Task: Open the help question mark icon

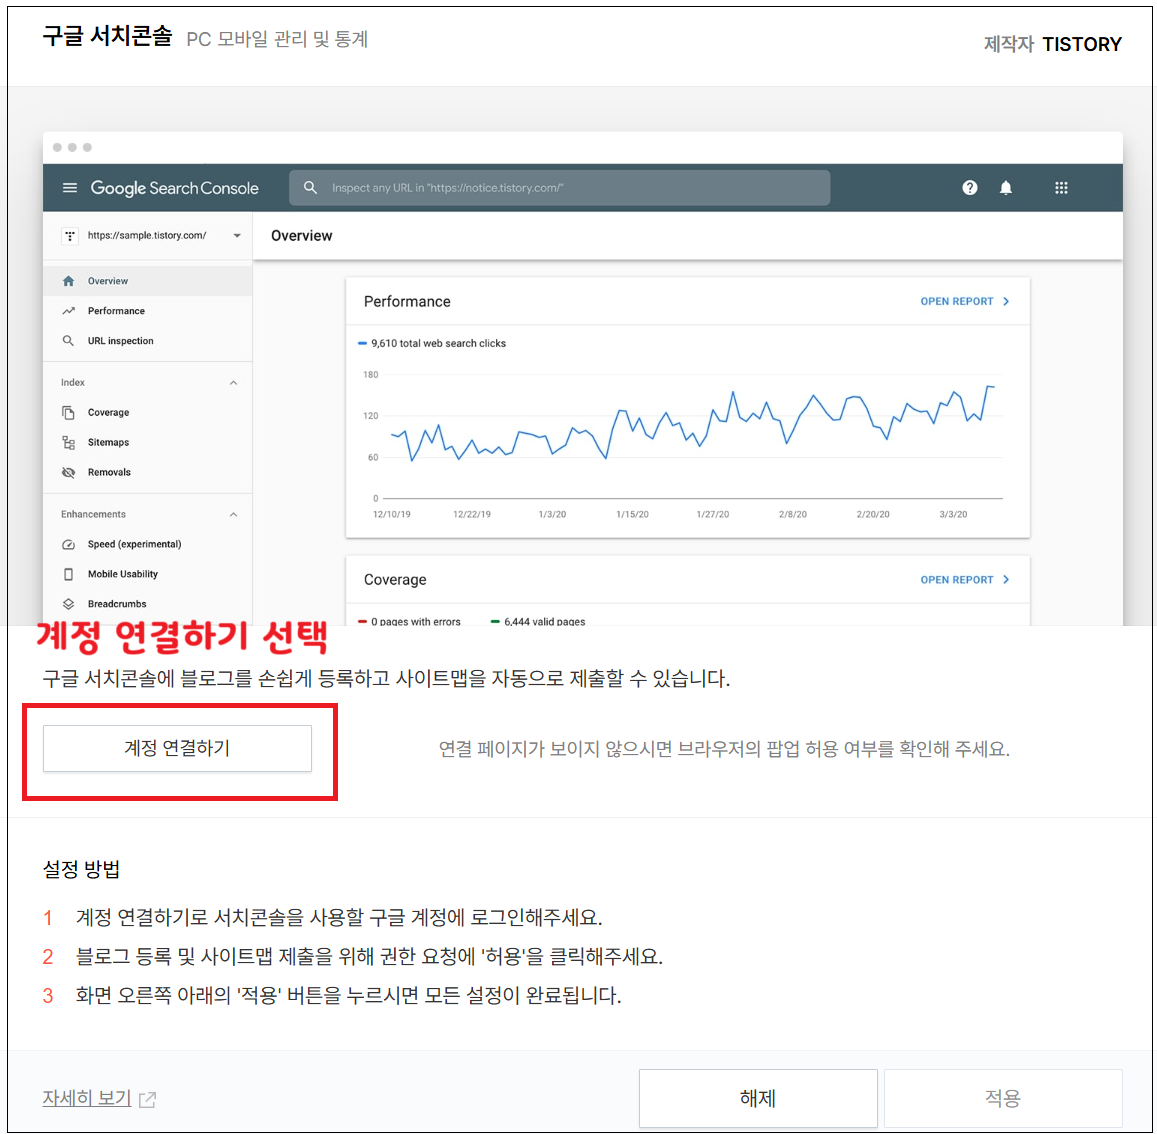Action: click(x=970, y=187)
